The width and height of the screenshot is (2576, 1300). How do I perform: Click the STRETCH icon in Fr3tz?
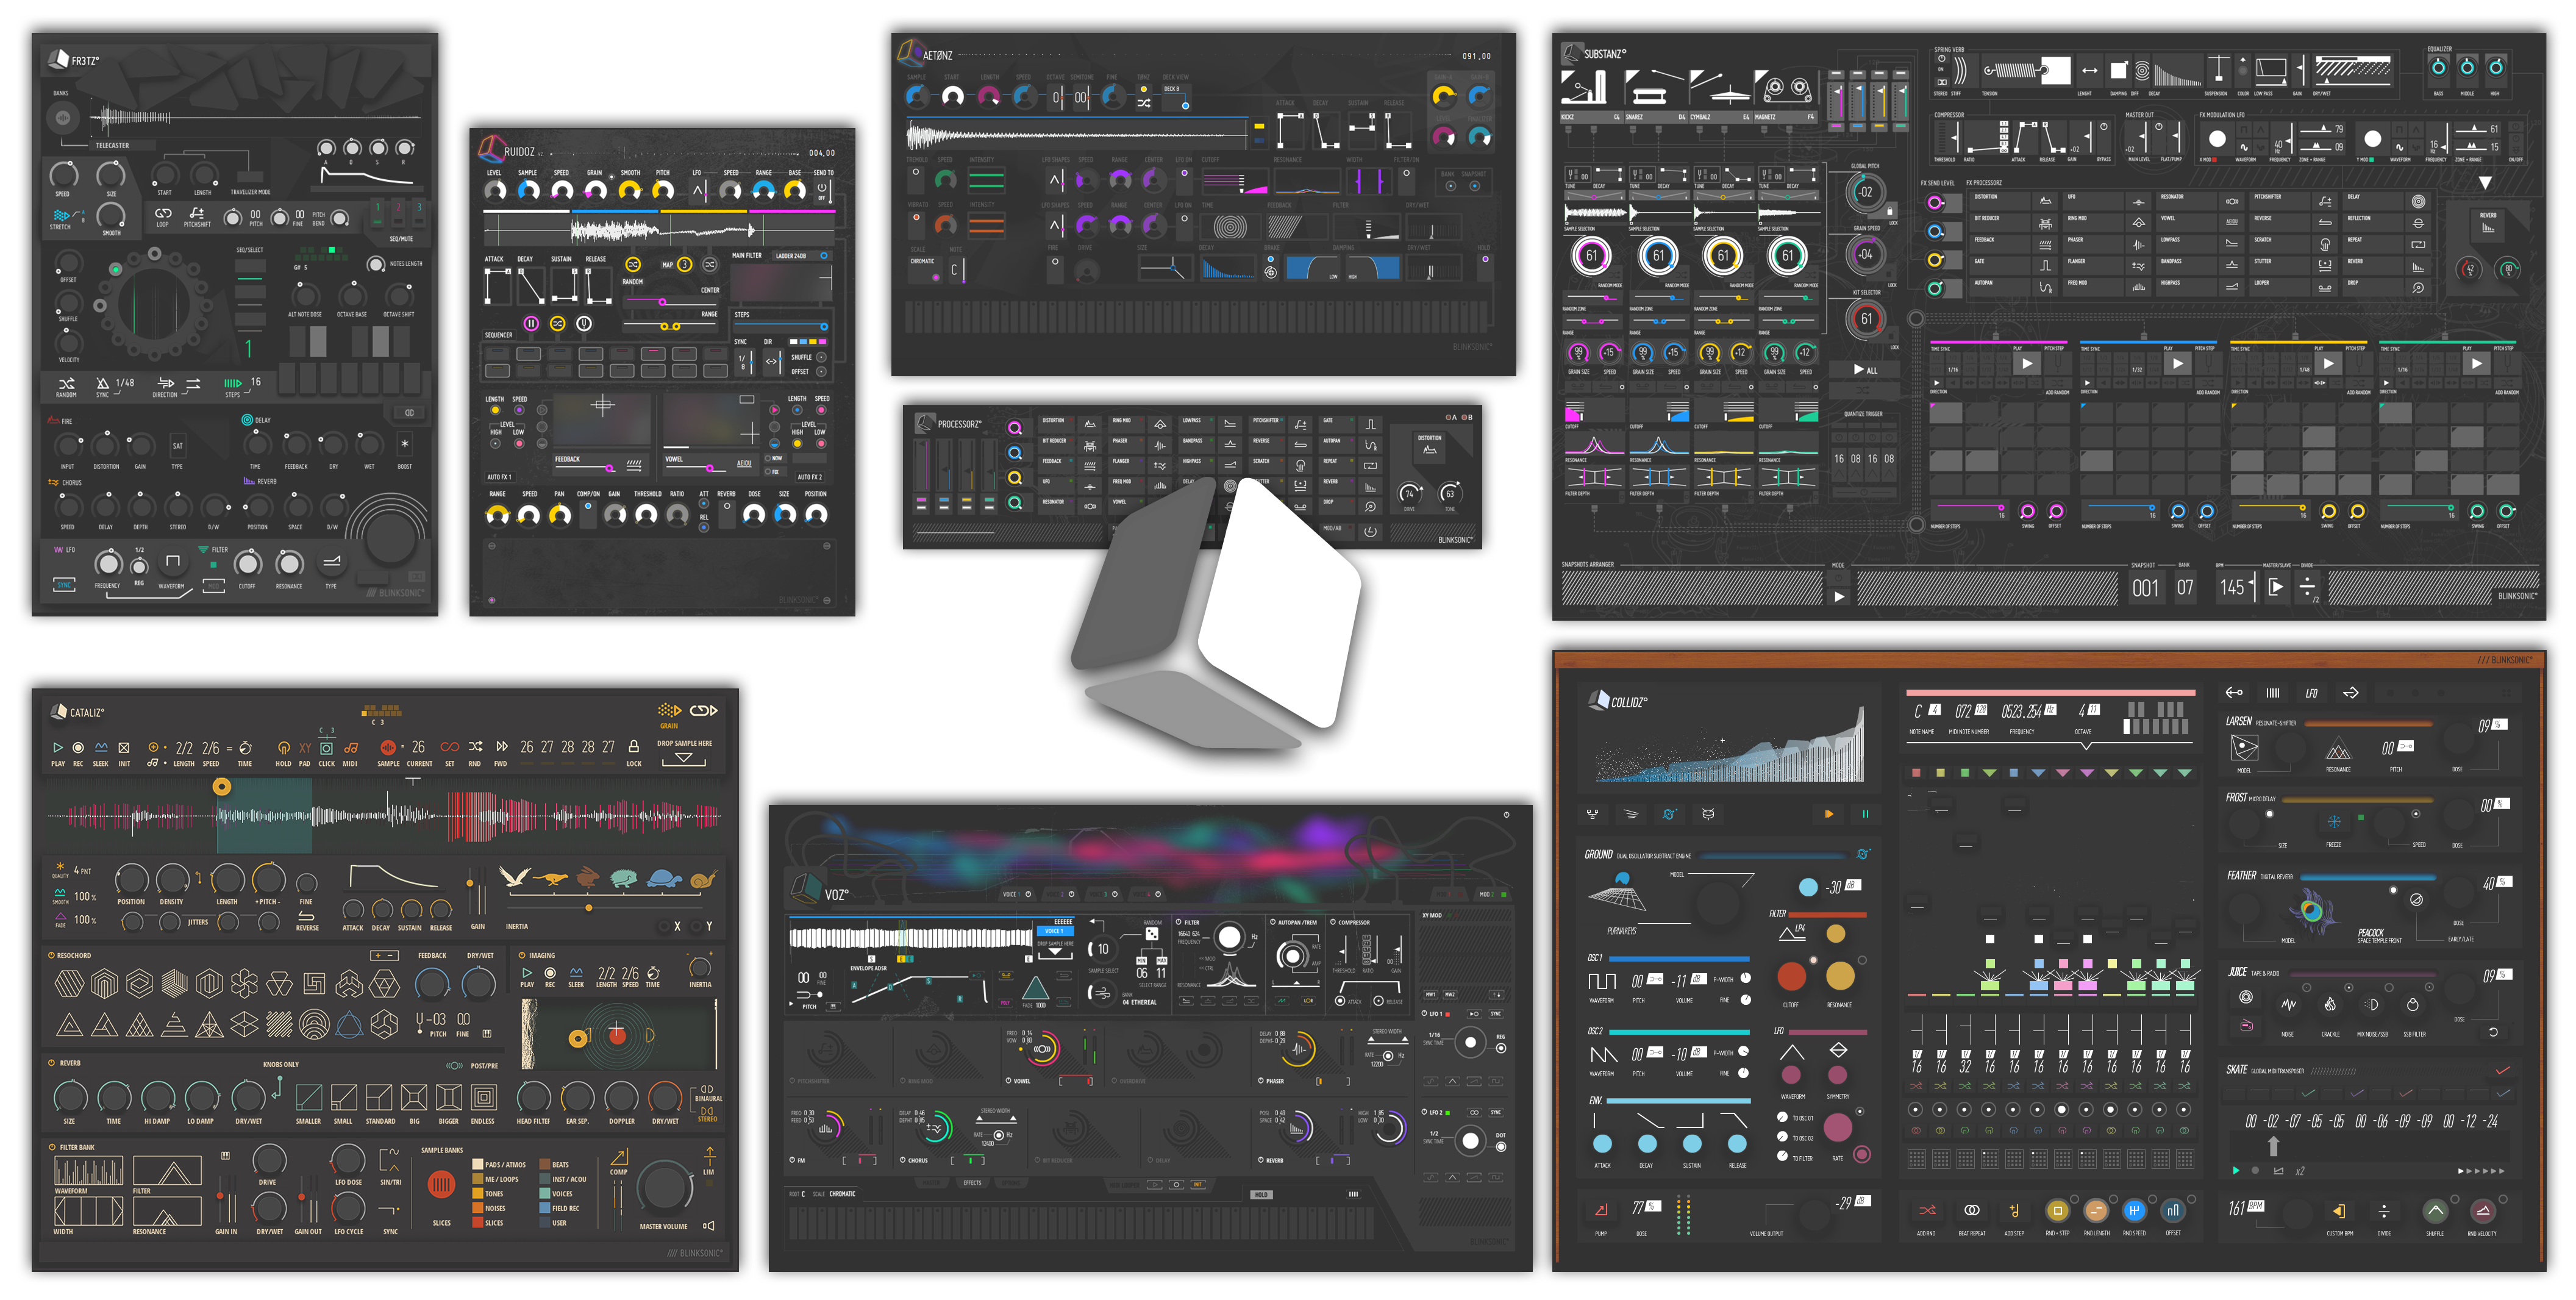tap(61, 215)
